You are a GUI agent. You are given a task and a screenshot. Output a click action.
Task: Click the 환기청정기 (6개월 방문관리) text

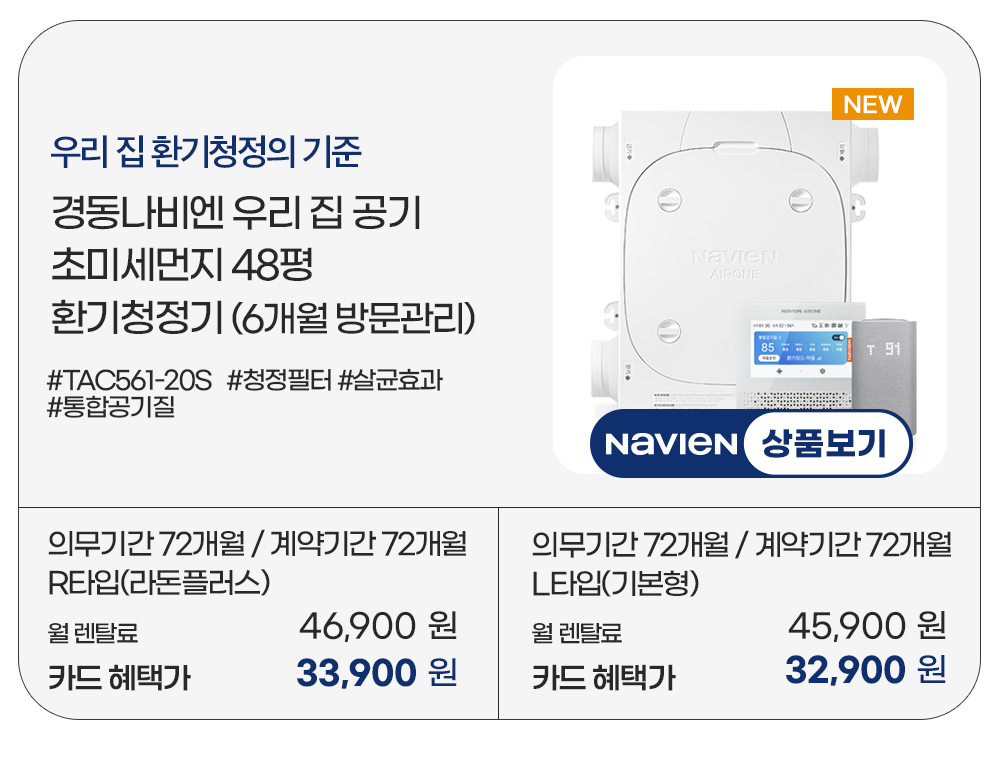tap(262, 322)
